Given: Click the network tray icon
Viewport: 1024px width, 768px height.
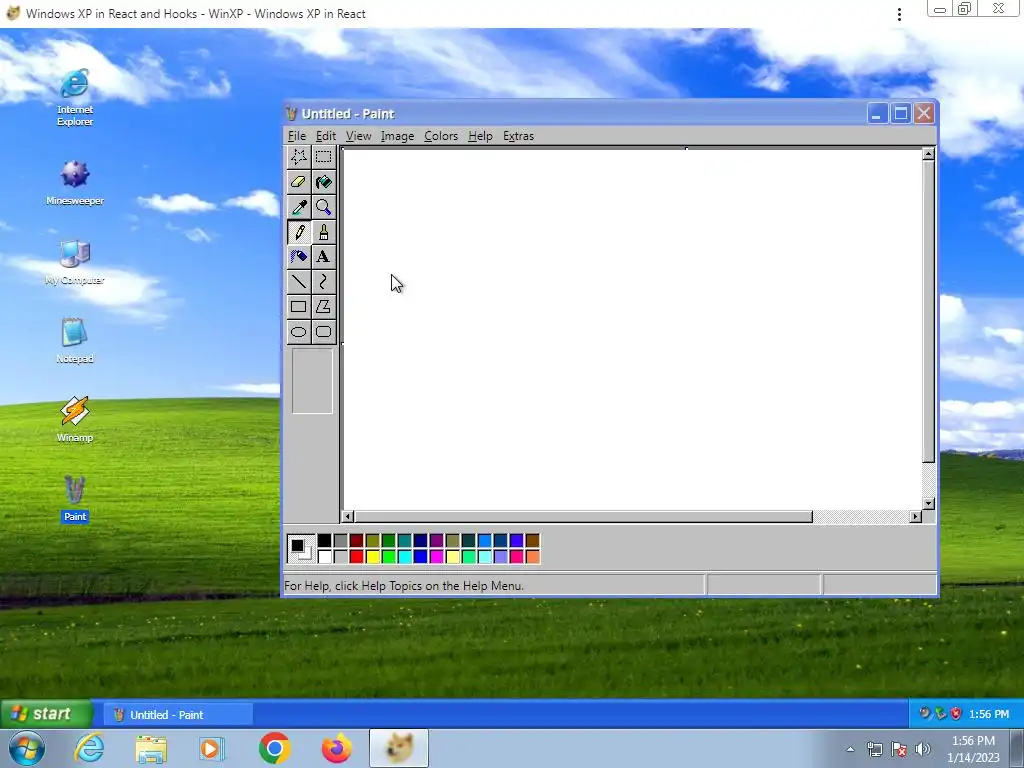Looking at the screenshot, I should 874,749.
